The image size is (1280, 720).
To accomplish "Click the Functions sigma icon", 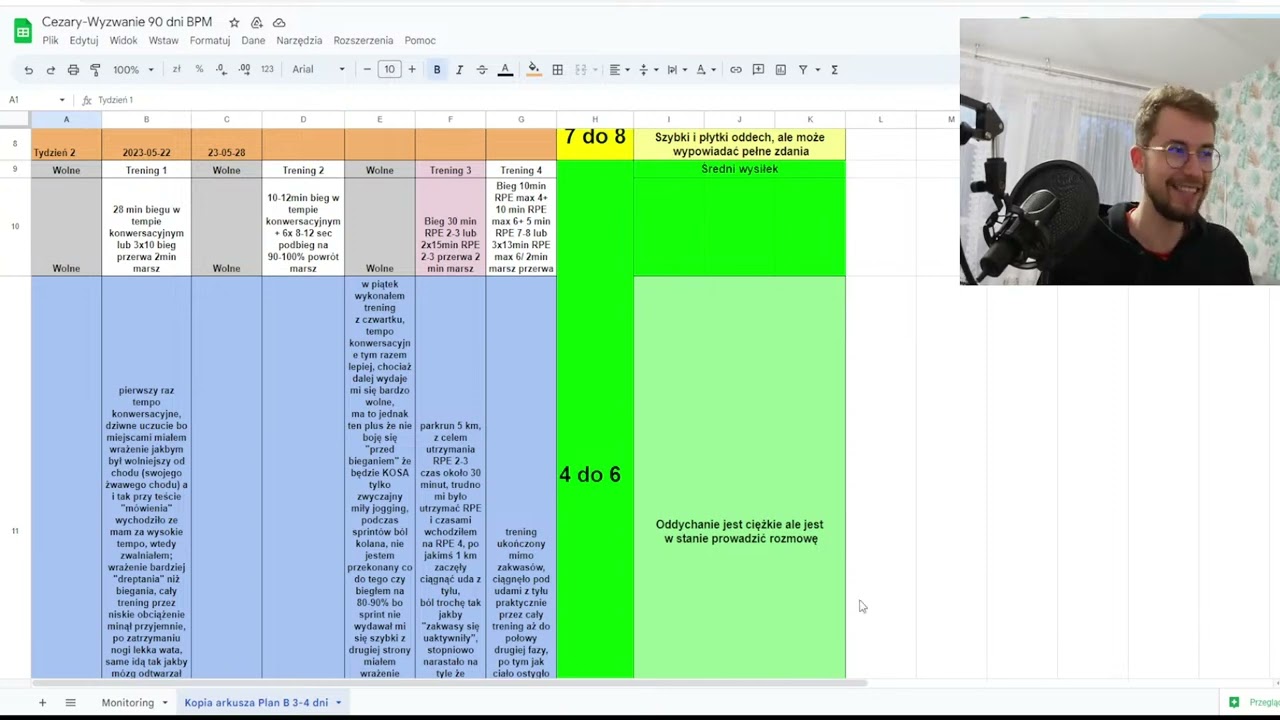I will pyautogui.click(x=835, y=70).
